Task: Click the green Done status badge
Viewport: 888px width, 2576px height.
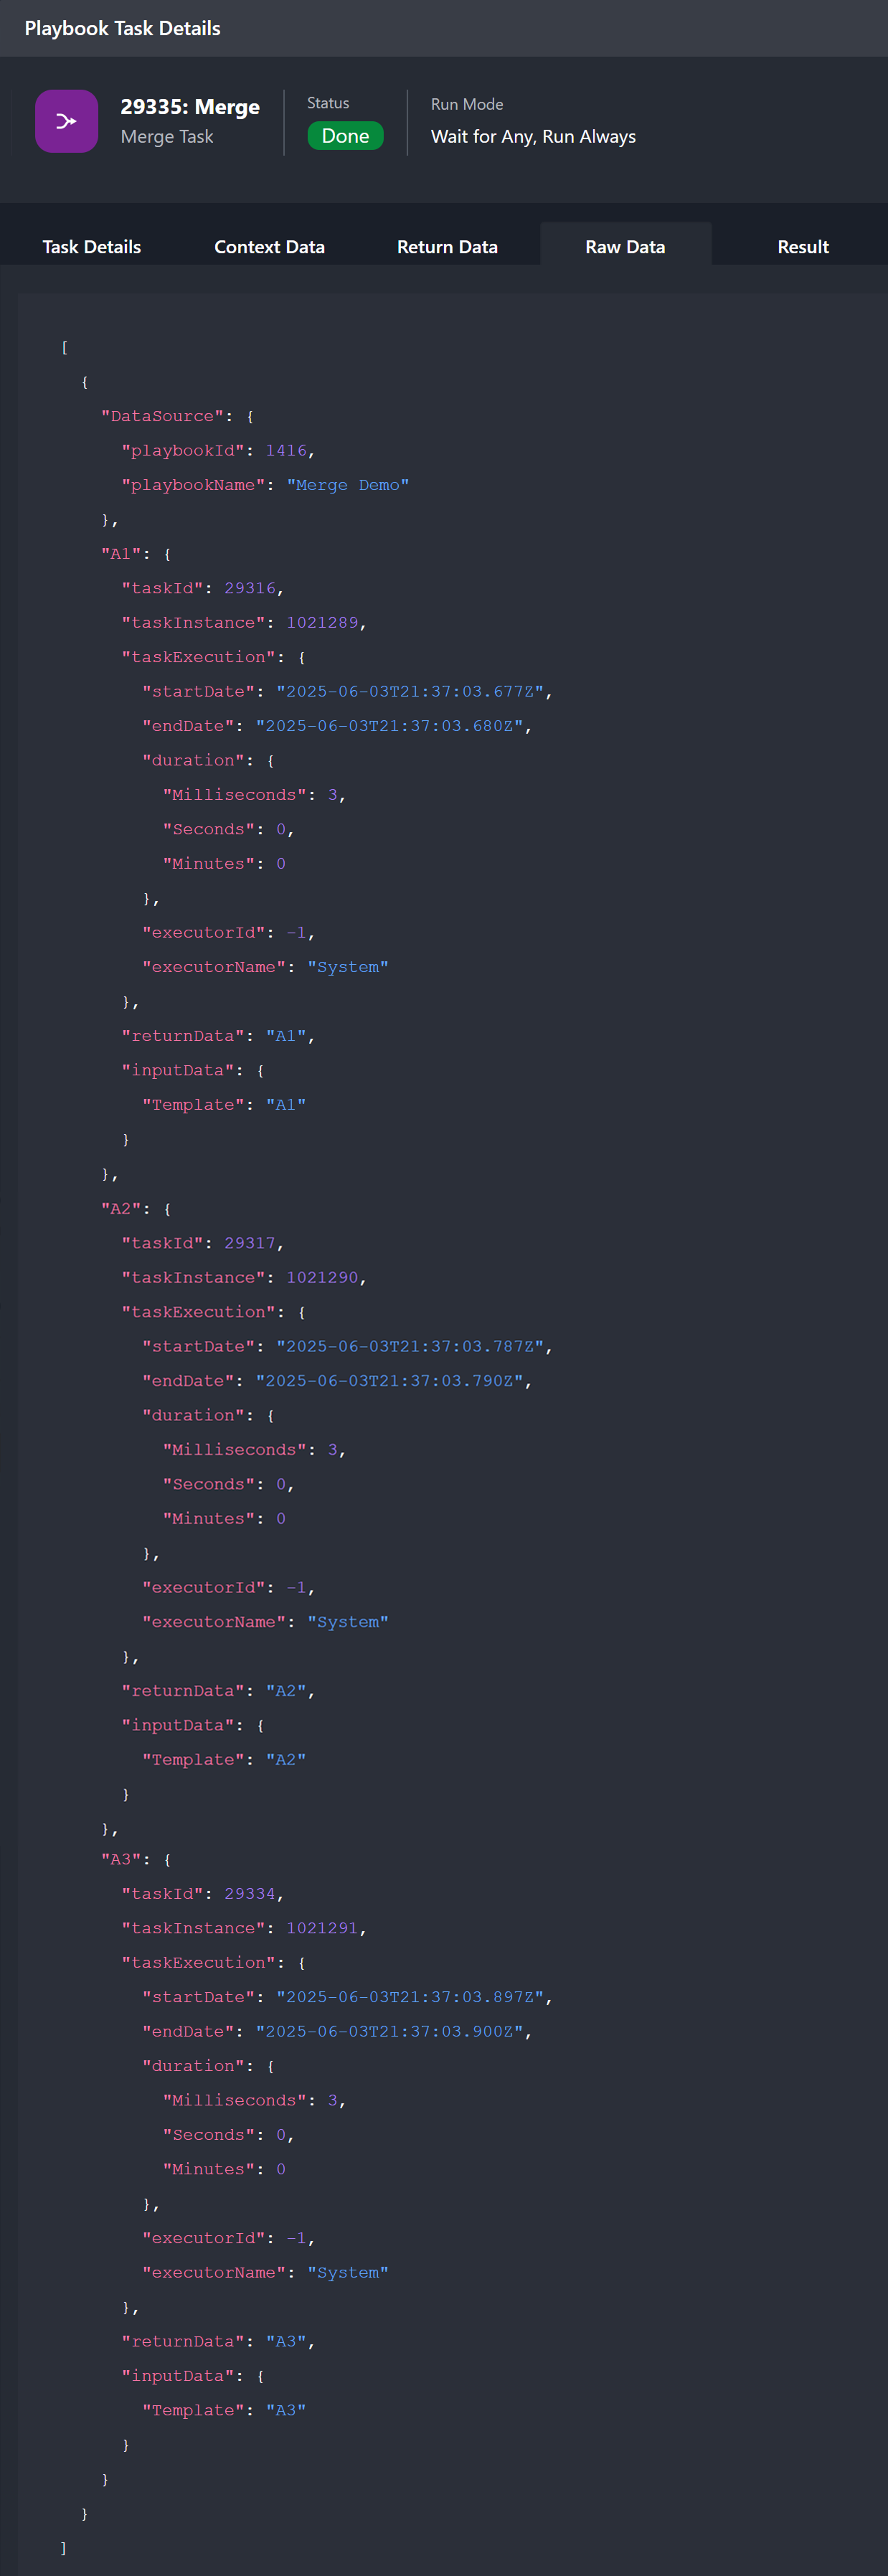Action: 345,135
